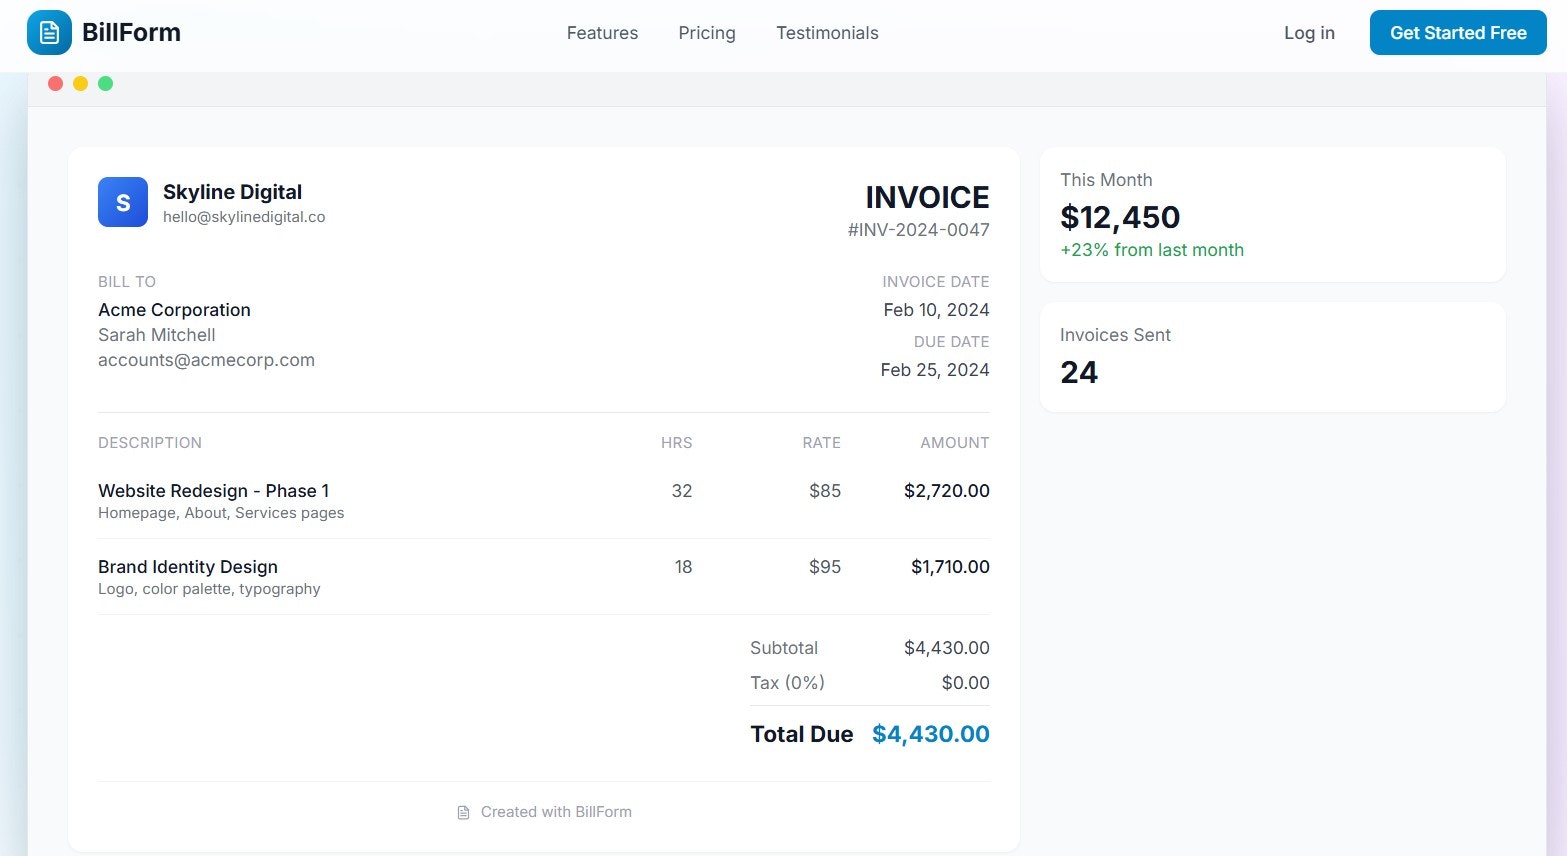Click the Invoices Sent stat card
Screen dimensions: 1567x856
click(1272, 356)
